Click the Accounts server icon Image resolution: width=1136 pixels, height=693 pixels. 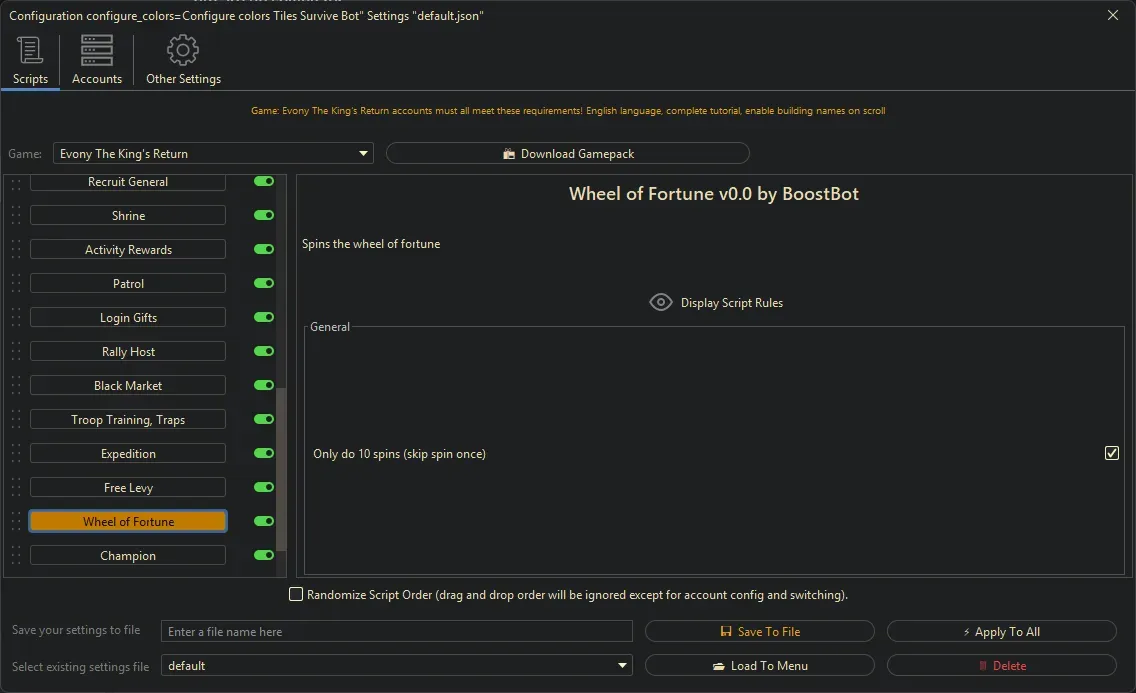click(96, 49)
